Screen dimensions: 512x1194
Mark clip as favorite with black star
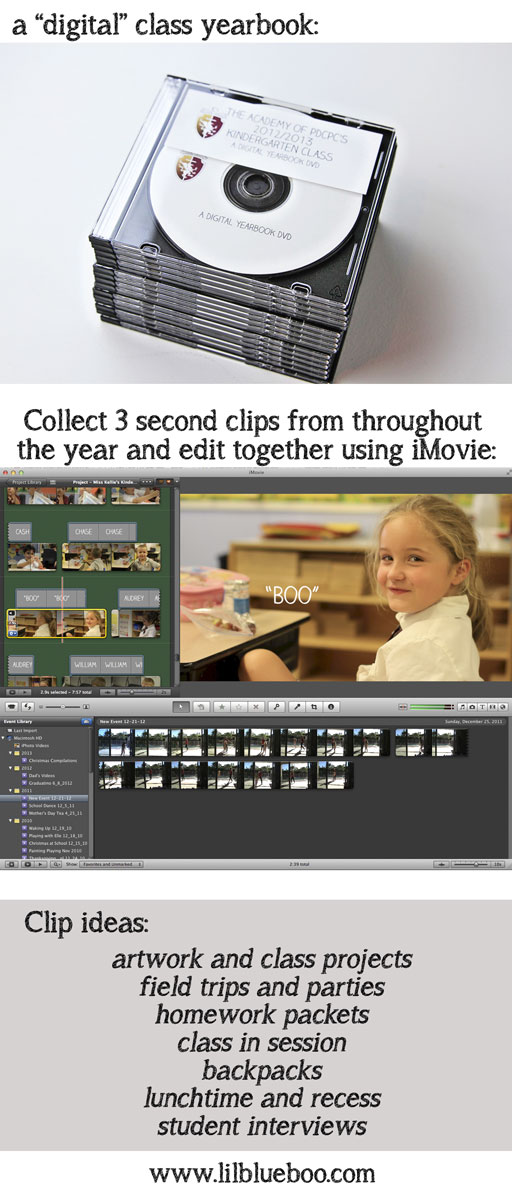(x=222, y=707)
